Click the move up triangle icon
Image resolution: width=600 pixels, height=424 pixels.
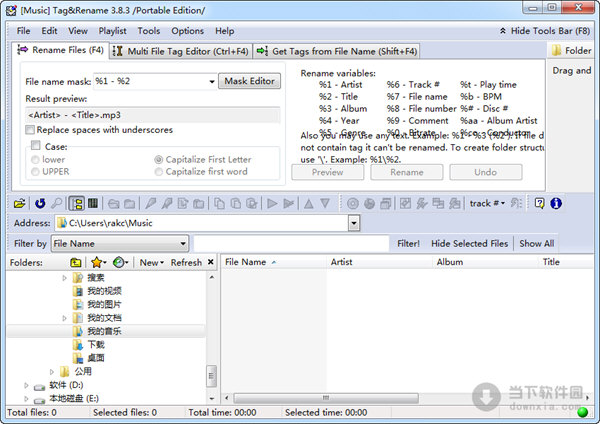point(308,203)
